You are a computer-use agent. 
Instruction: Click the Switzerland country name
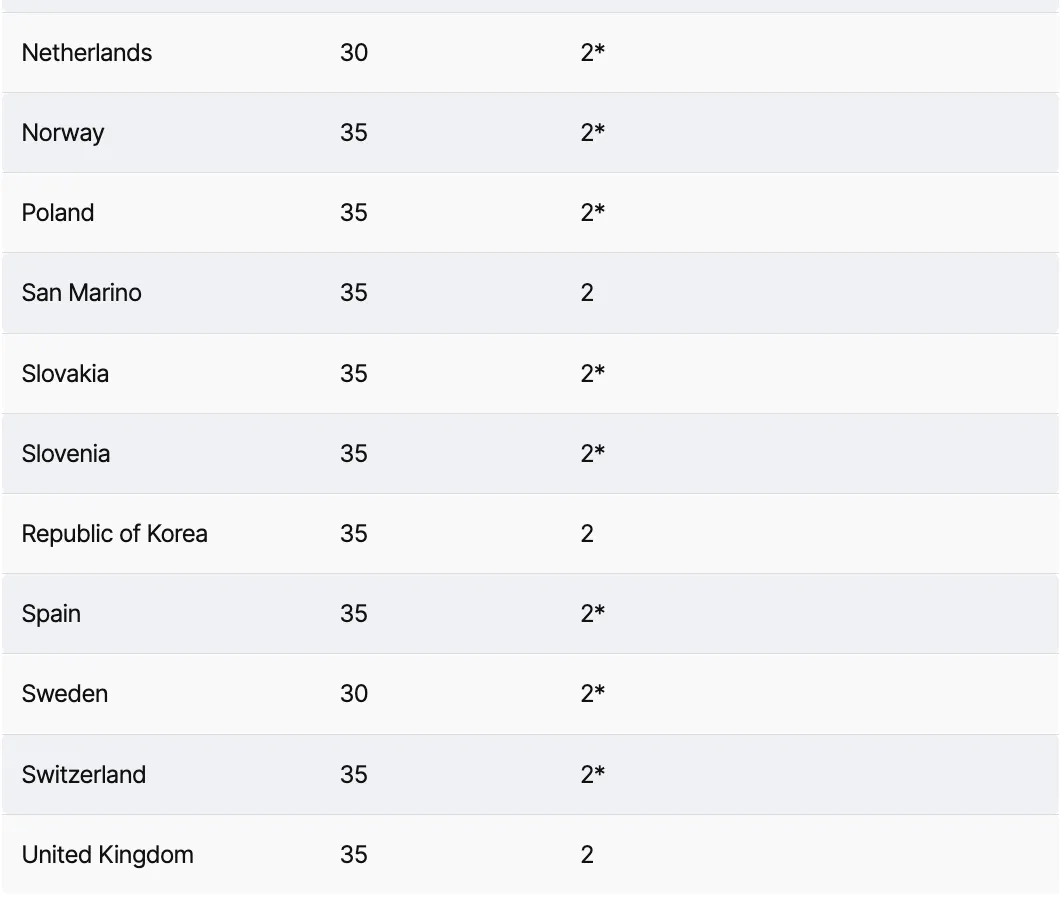(x=83, y=774)
